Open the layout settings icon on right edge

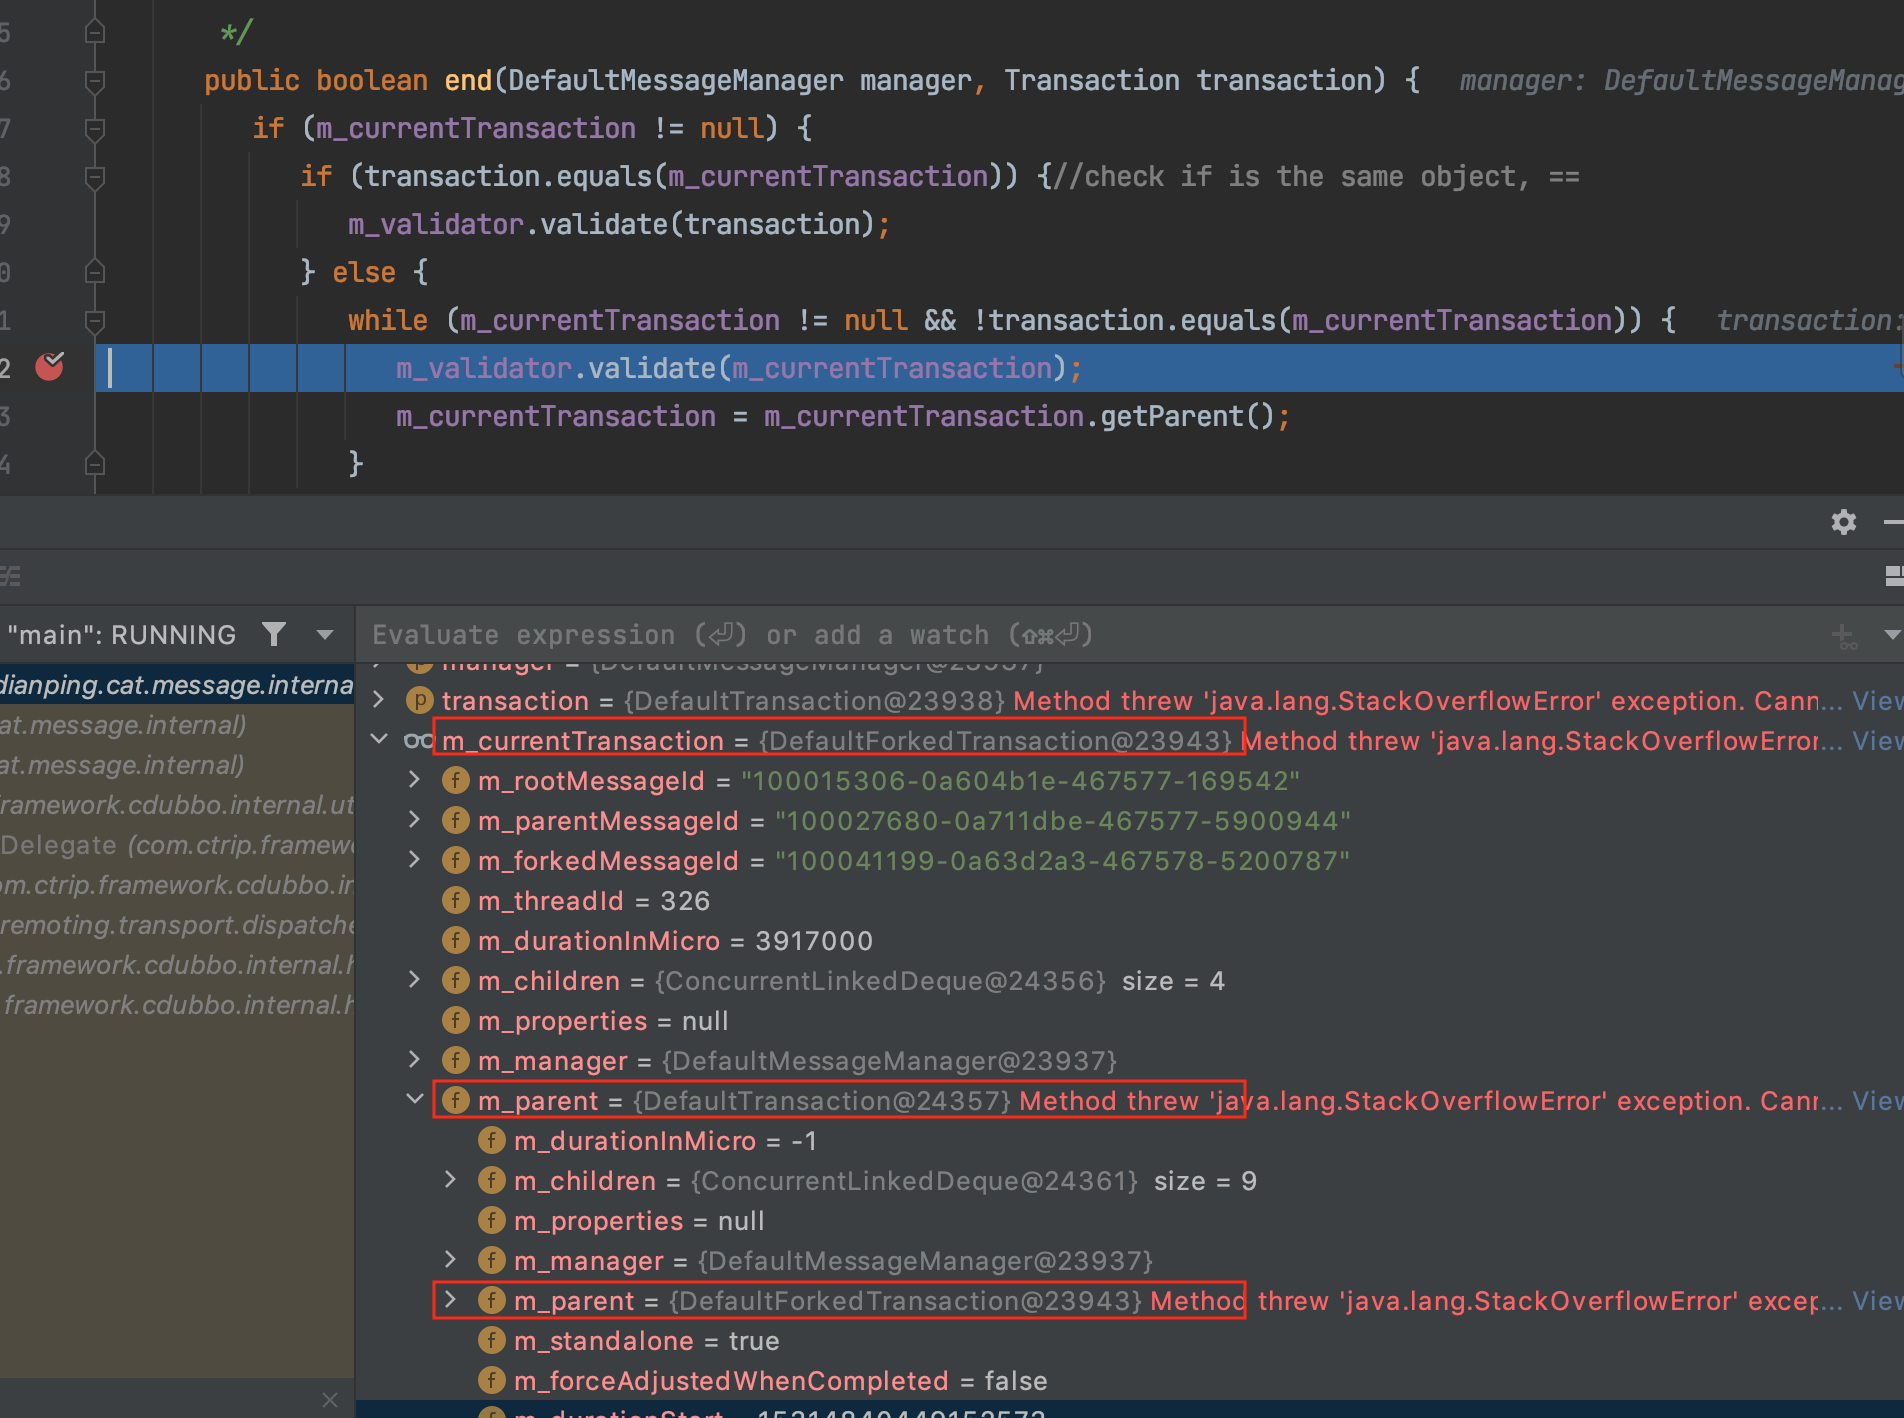click(1893, 576)
